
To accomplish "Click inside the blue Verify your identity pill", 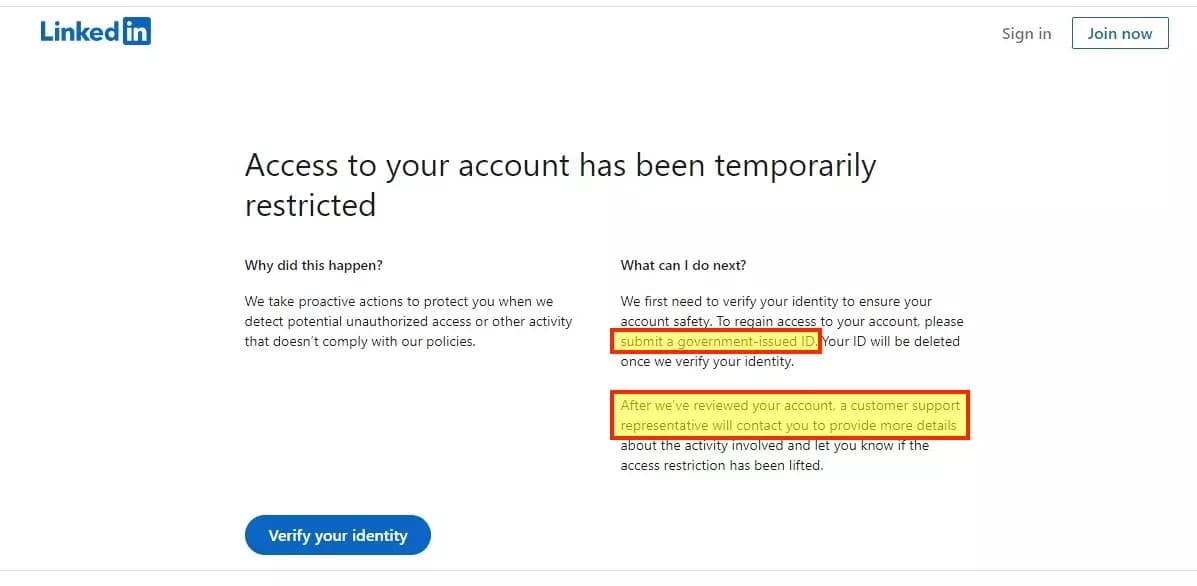I will coord(337,535).
